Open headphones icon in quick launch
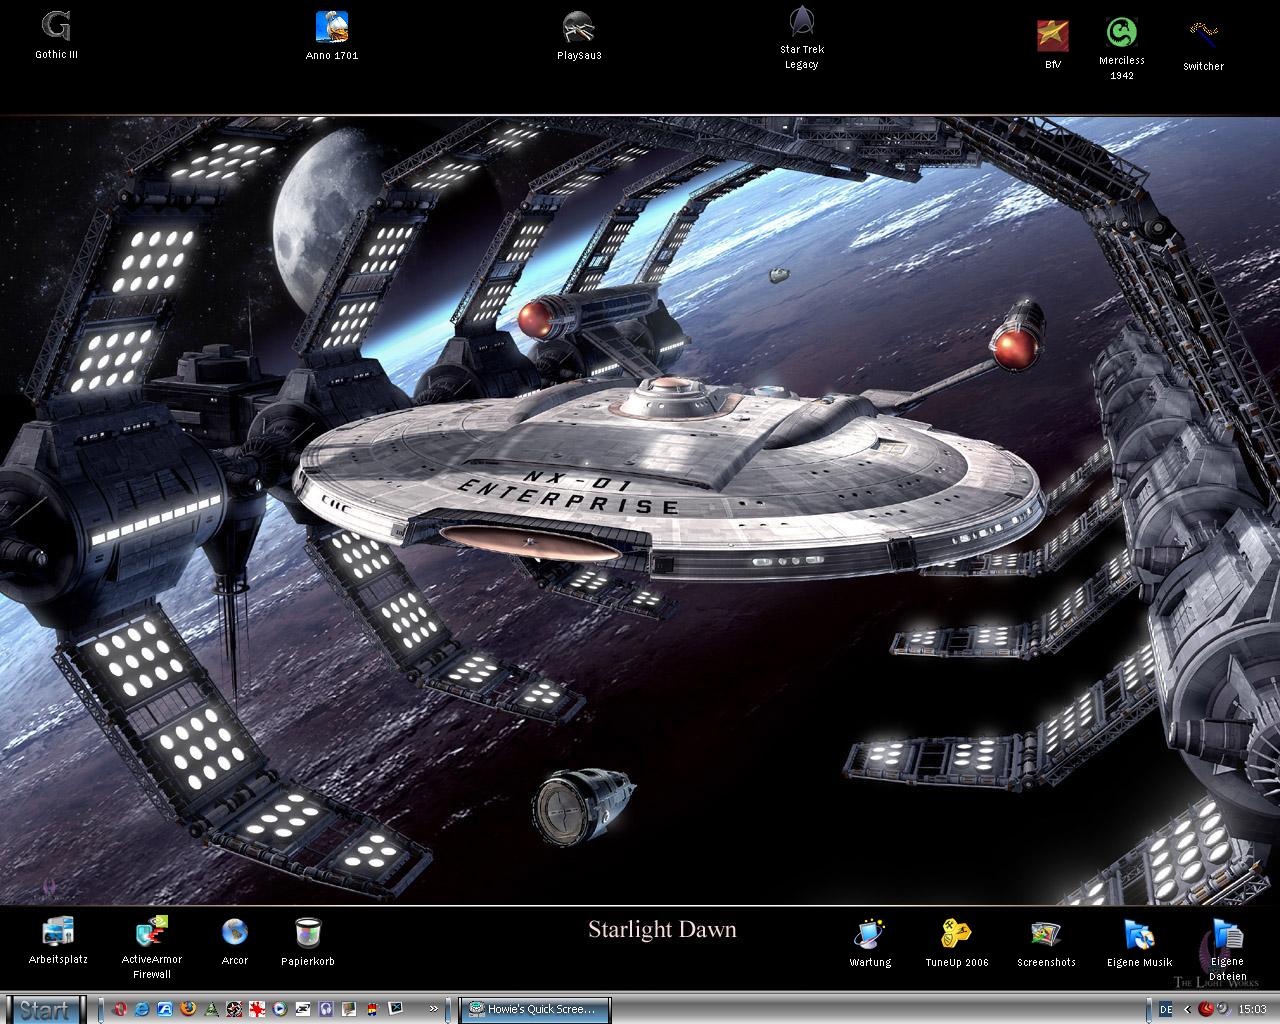1280x1024 pixels. (x=326, y=1009)
